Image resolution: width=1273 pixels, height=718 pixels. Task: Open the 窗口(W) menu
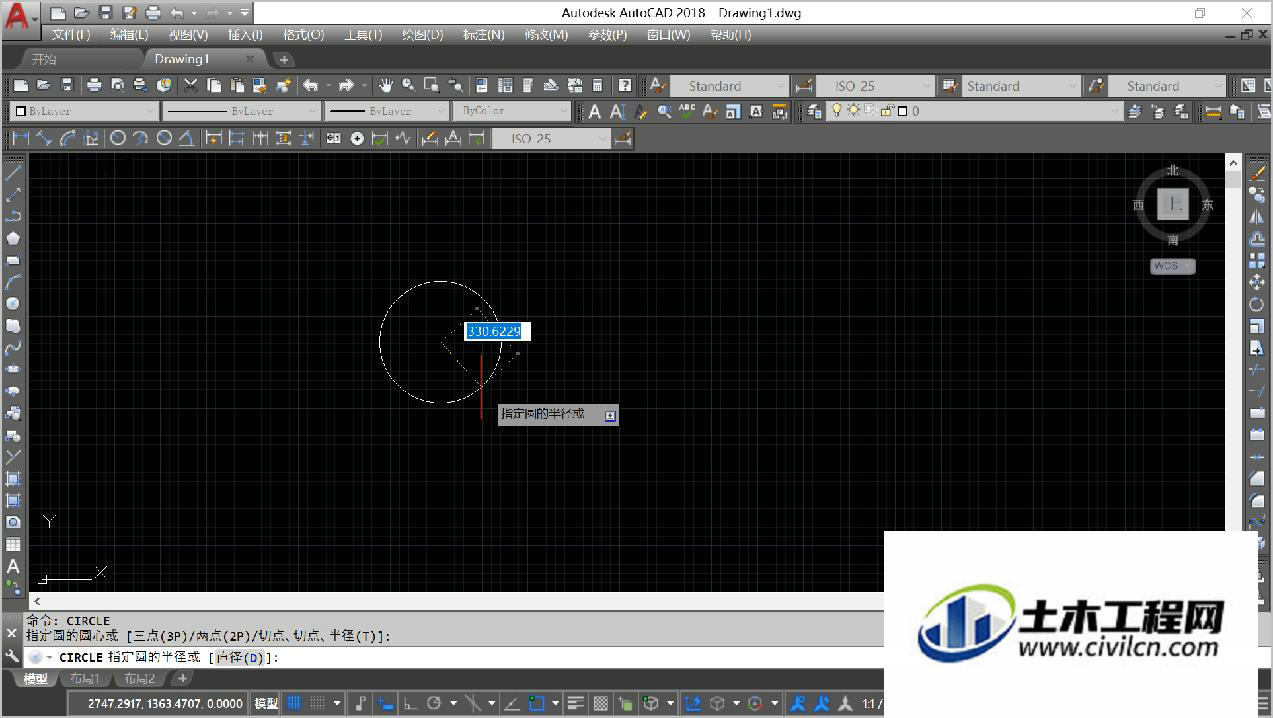[668, 34]
